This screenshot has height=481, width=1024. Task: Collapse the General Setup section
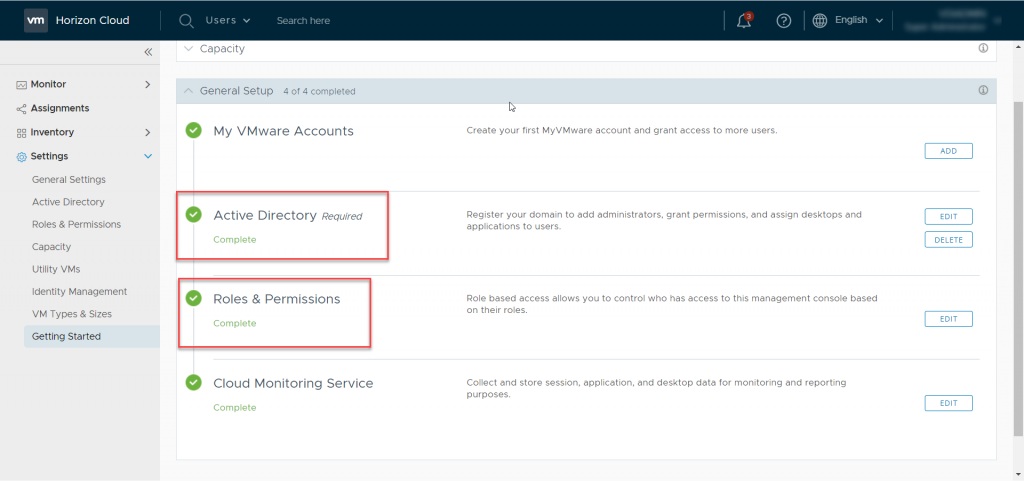(189, 91)
